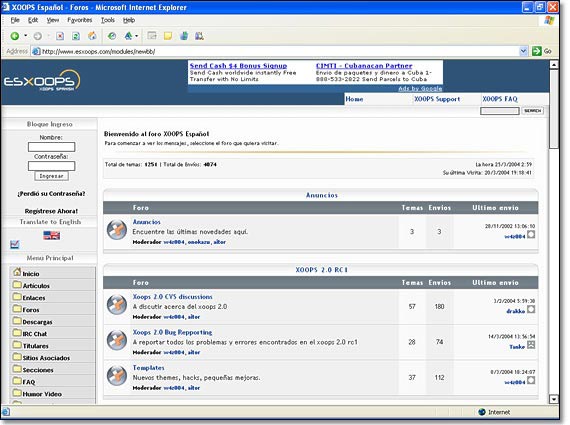The width and height of the screenshot is (570, 425).
Task: Click the last-post icon next to drakko
Action: coord(531,310)
